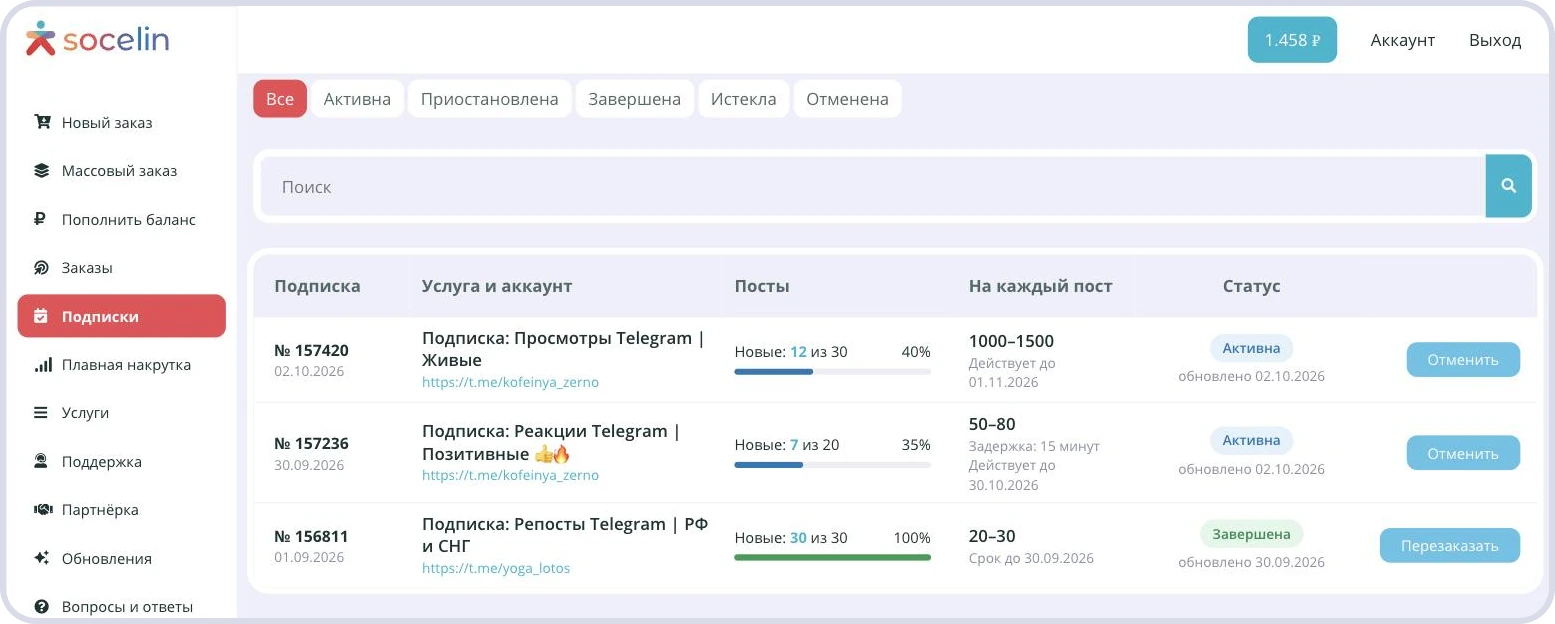The image size is (1555, 624).
Task: Click subscription number № 156811
Action: (311, 536)
